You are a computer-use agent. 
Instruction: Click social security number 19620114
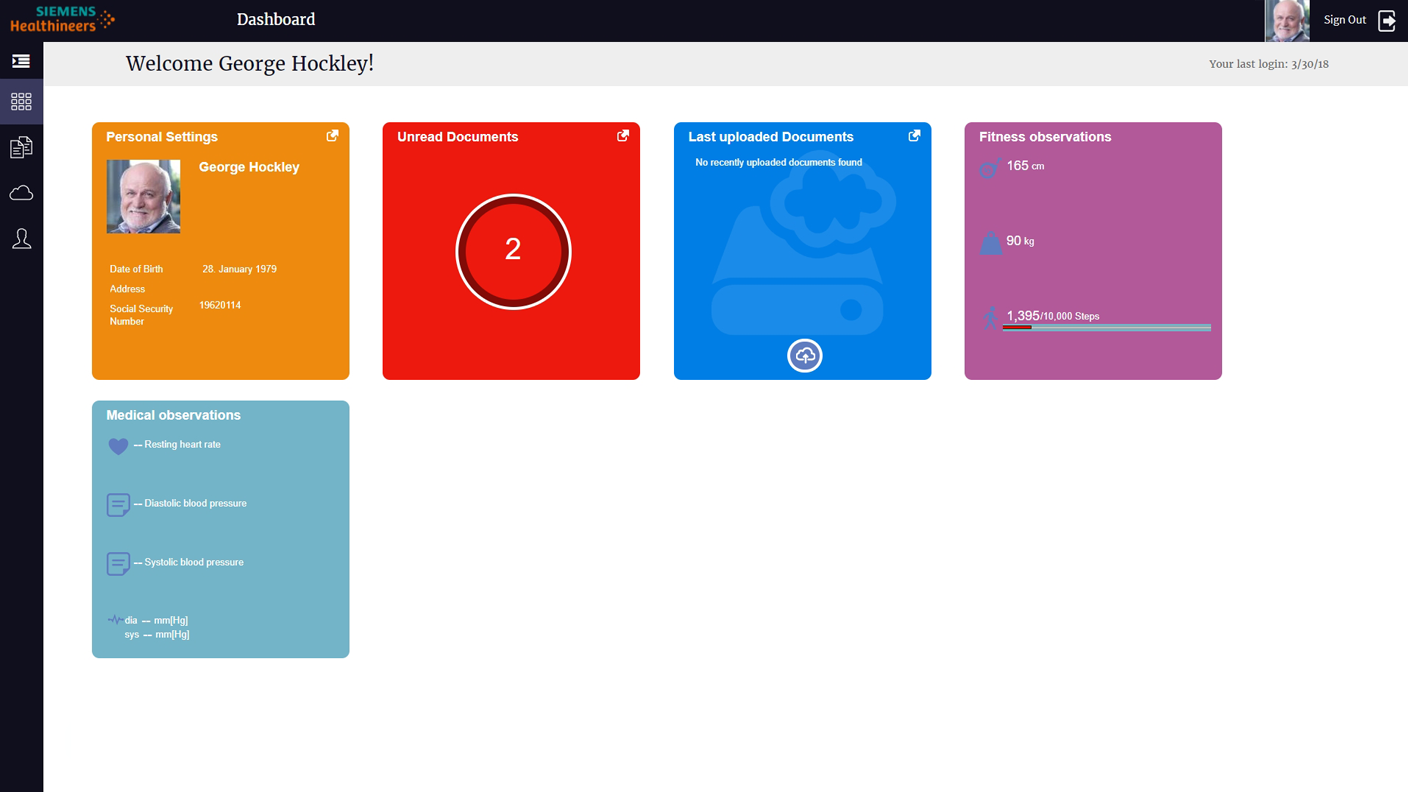point(220,305)
